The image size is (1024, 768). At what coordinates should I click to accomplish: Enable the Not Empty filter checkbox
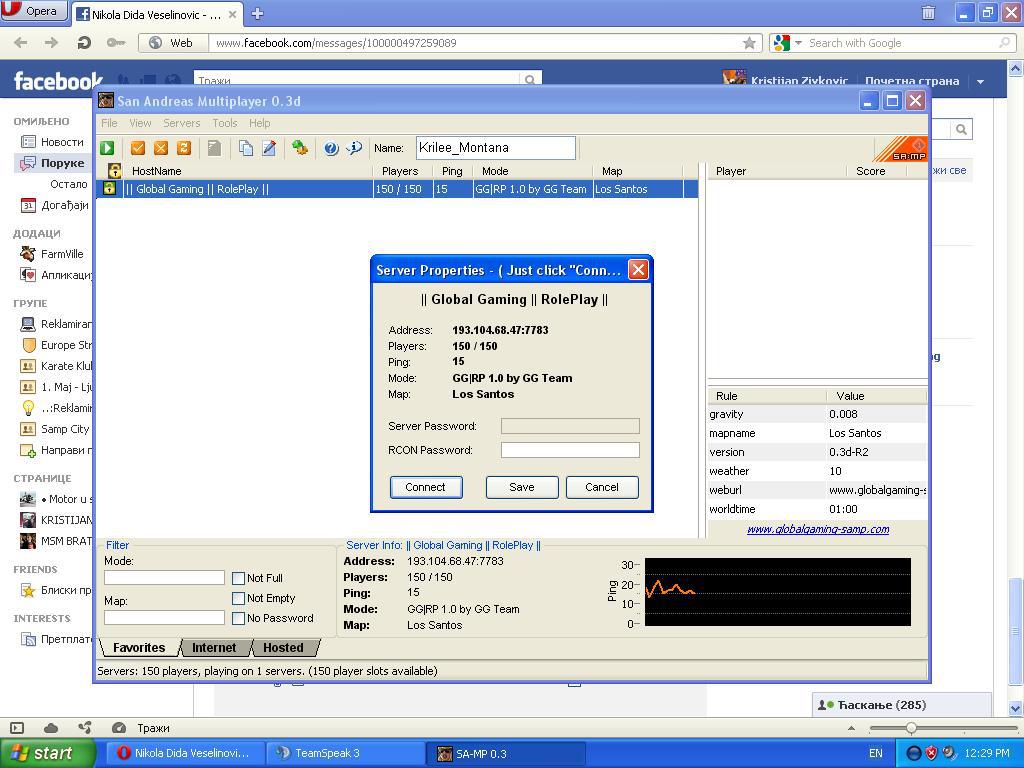tap(238, 599)
